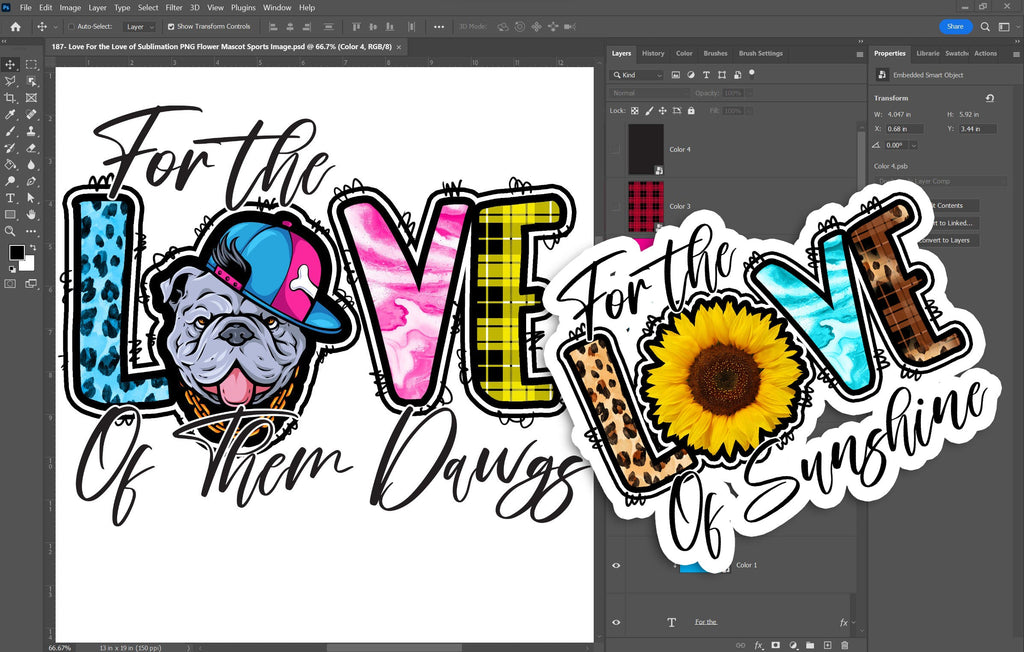1024x652 pixels.
Task: Close the sublimation PSD document tab
Action: coord(399,47)
